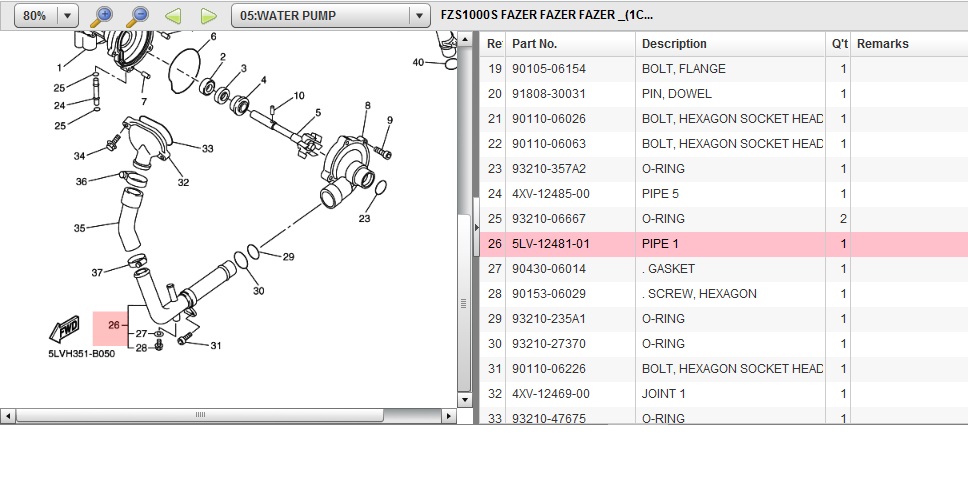Click the FWD direction arrow in diagram

click(x=65, y=332)
